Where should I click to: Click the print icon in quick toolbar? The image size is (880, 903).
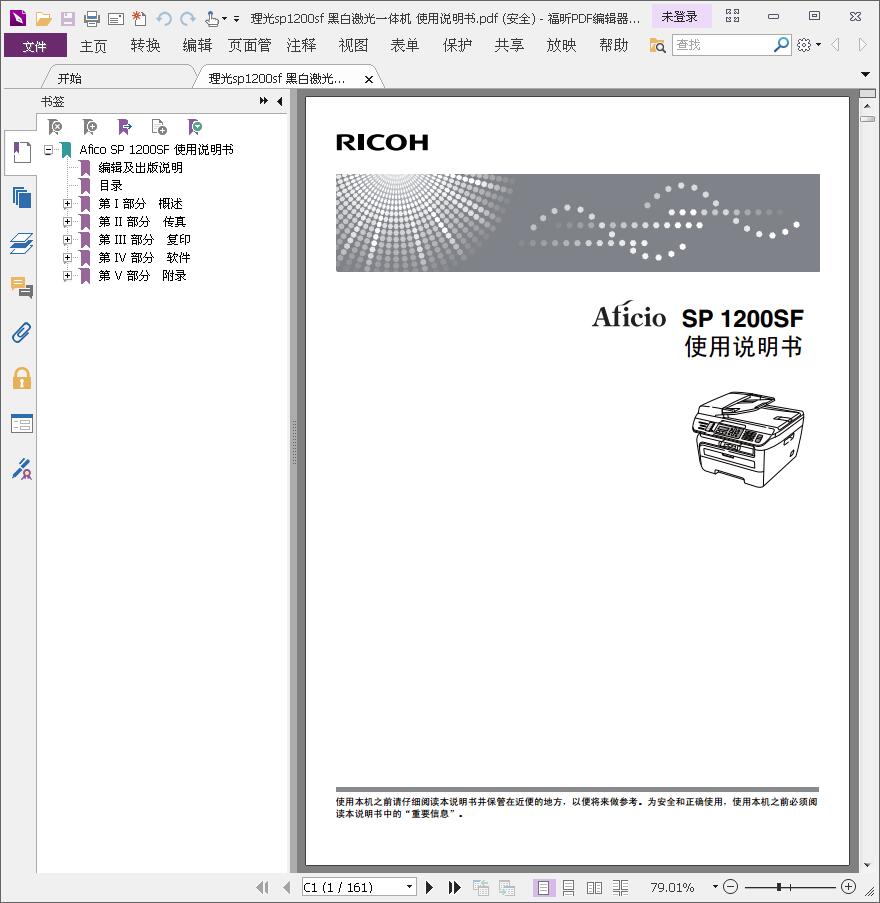92,19
